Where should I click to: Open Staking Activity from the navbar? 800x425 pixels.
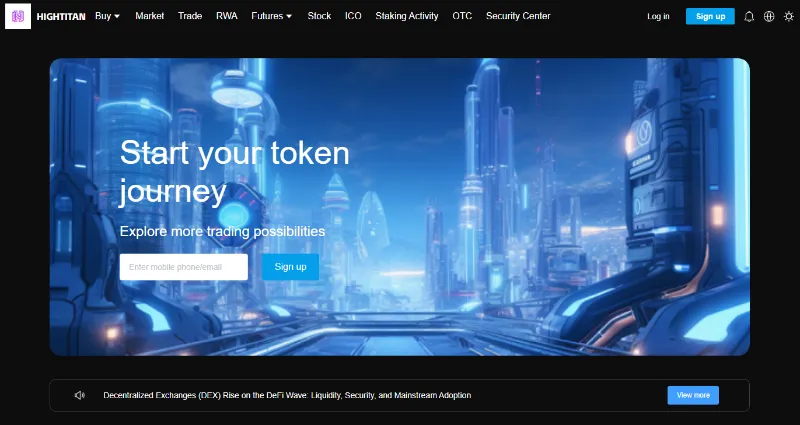[x=407, y=16]
